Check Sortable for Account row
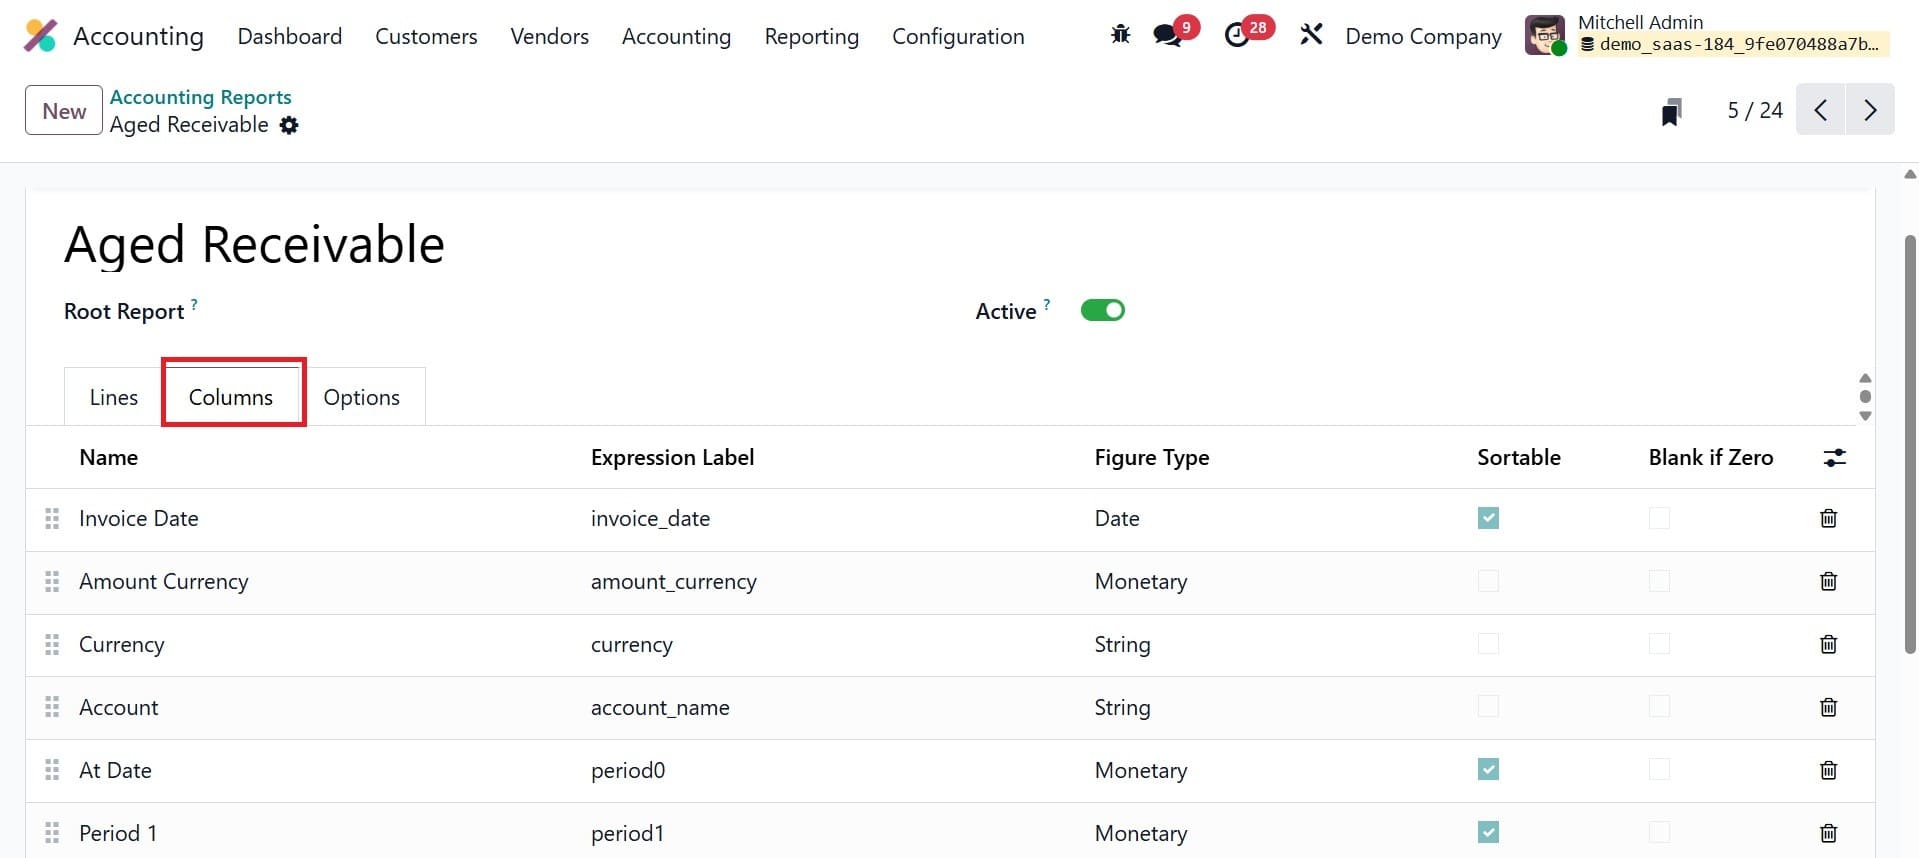1919x858 pixels. pyautogui.click(x=1488, y=707)
